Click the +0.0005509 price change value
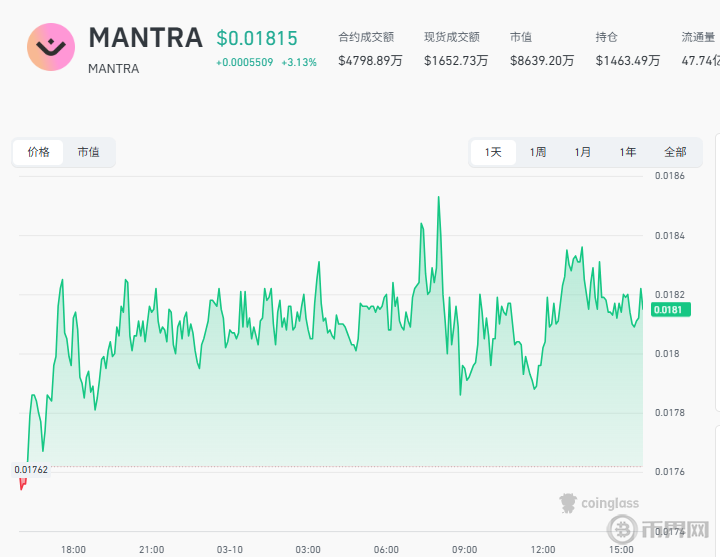This screenshot has width=720, height=557. (245, 62)
